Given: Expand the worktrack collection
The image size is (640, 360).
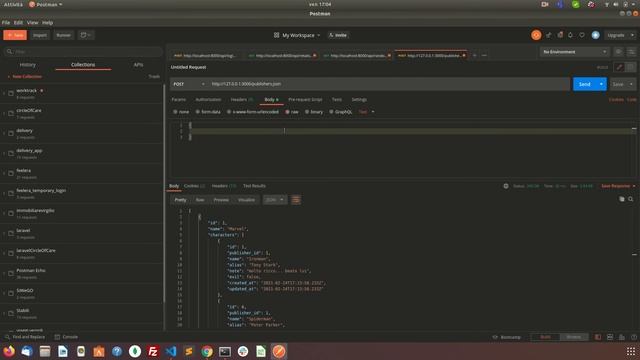Looking at the screenshot, I should click(x=4, y=93).
